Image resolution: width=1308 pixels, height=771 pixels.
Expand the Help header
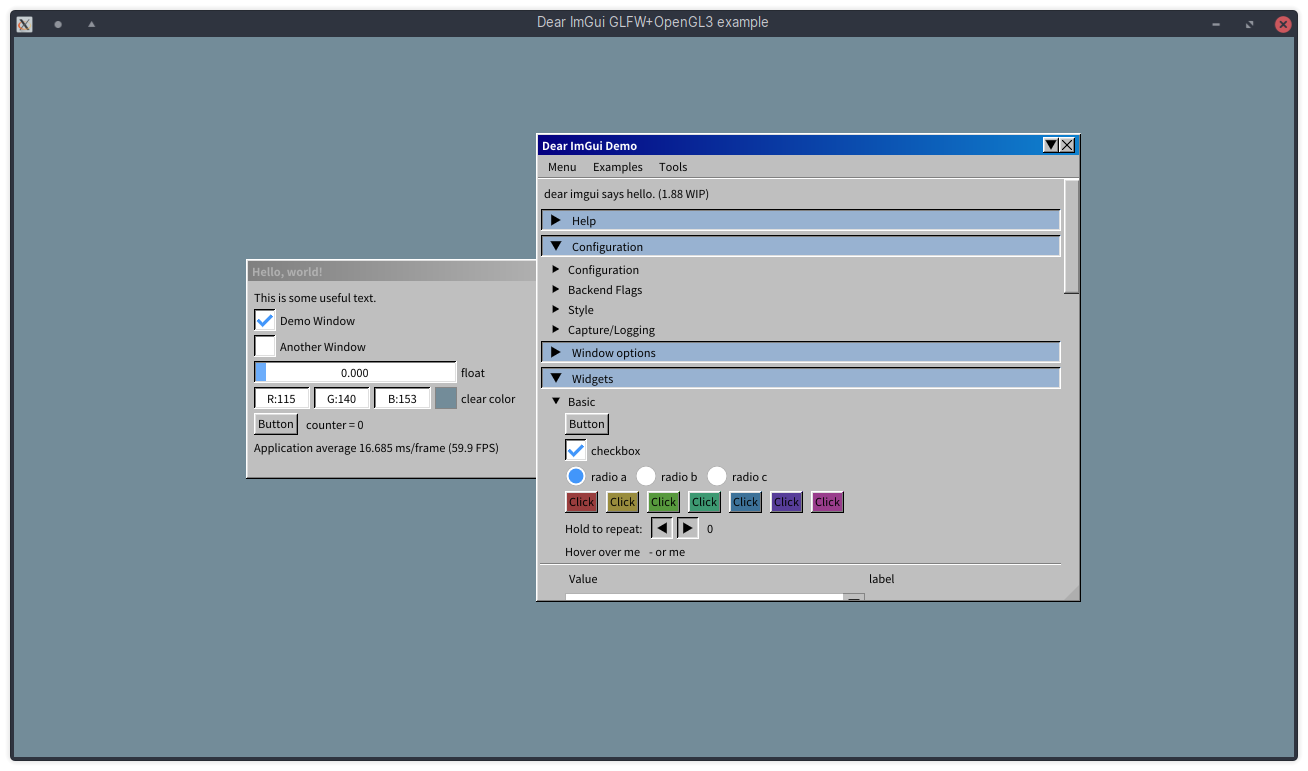tap(801, 220)
